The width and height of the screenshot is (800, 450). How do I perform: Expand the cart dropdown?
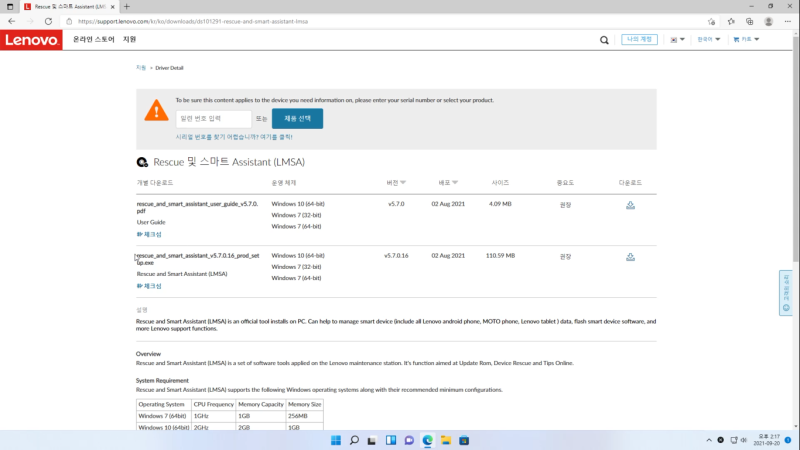[746, 39]
